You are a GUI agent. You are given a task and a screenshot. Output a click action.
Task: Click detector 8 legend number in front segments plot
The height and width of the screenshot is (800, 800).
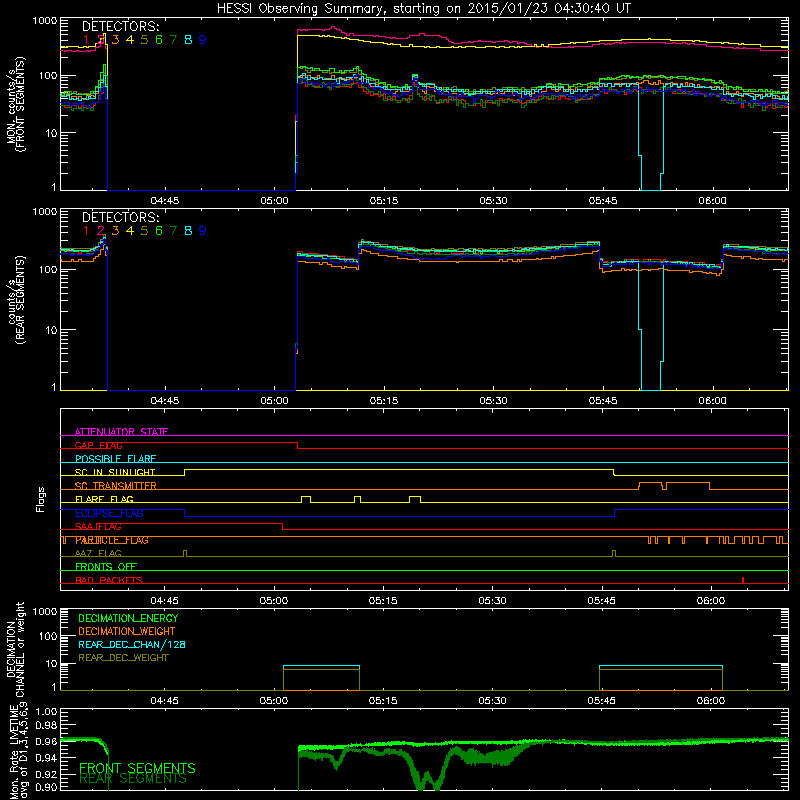[x=188, y=40]
